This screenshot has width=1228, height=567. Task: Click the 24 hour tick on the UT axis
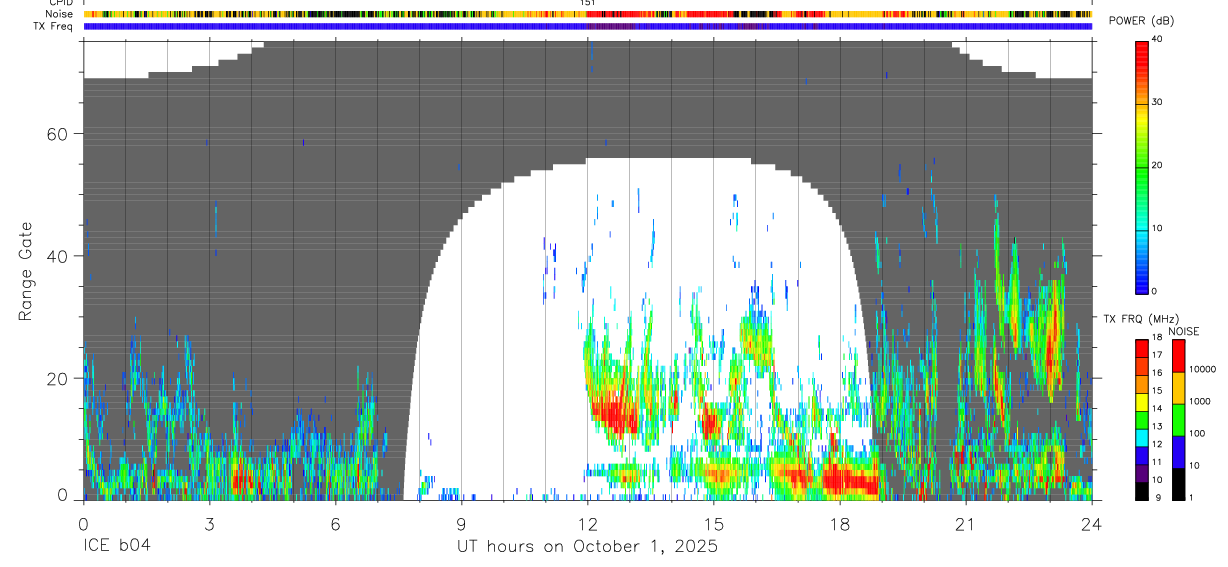coord(1092,524)
